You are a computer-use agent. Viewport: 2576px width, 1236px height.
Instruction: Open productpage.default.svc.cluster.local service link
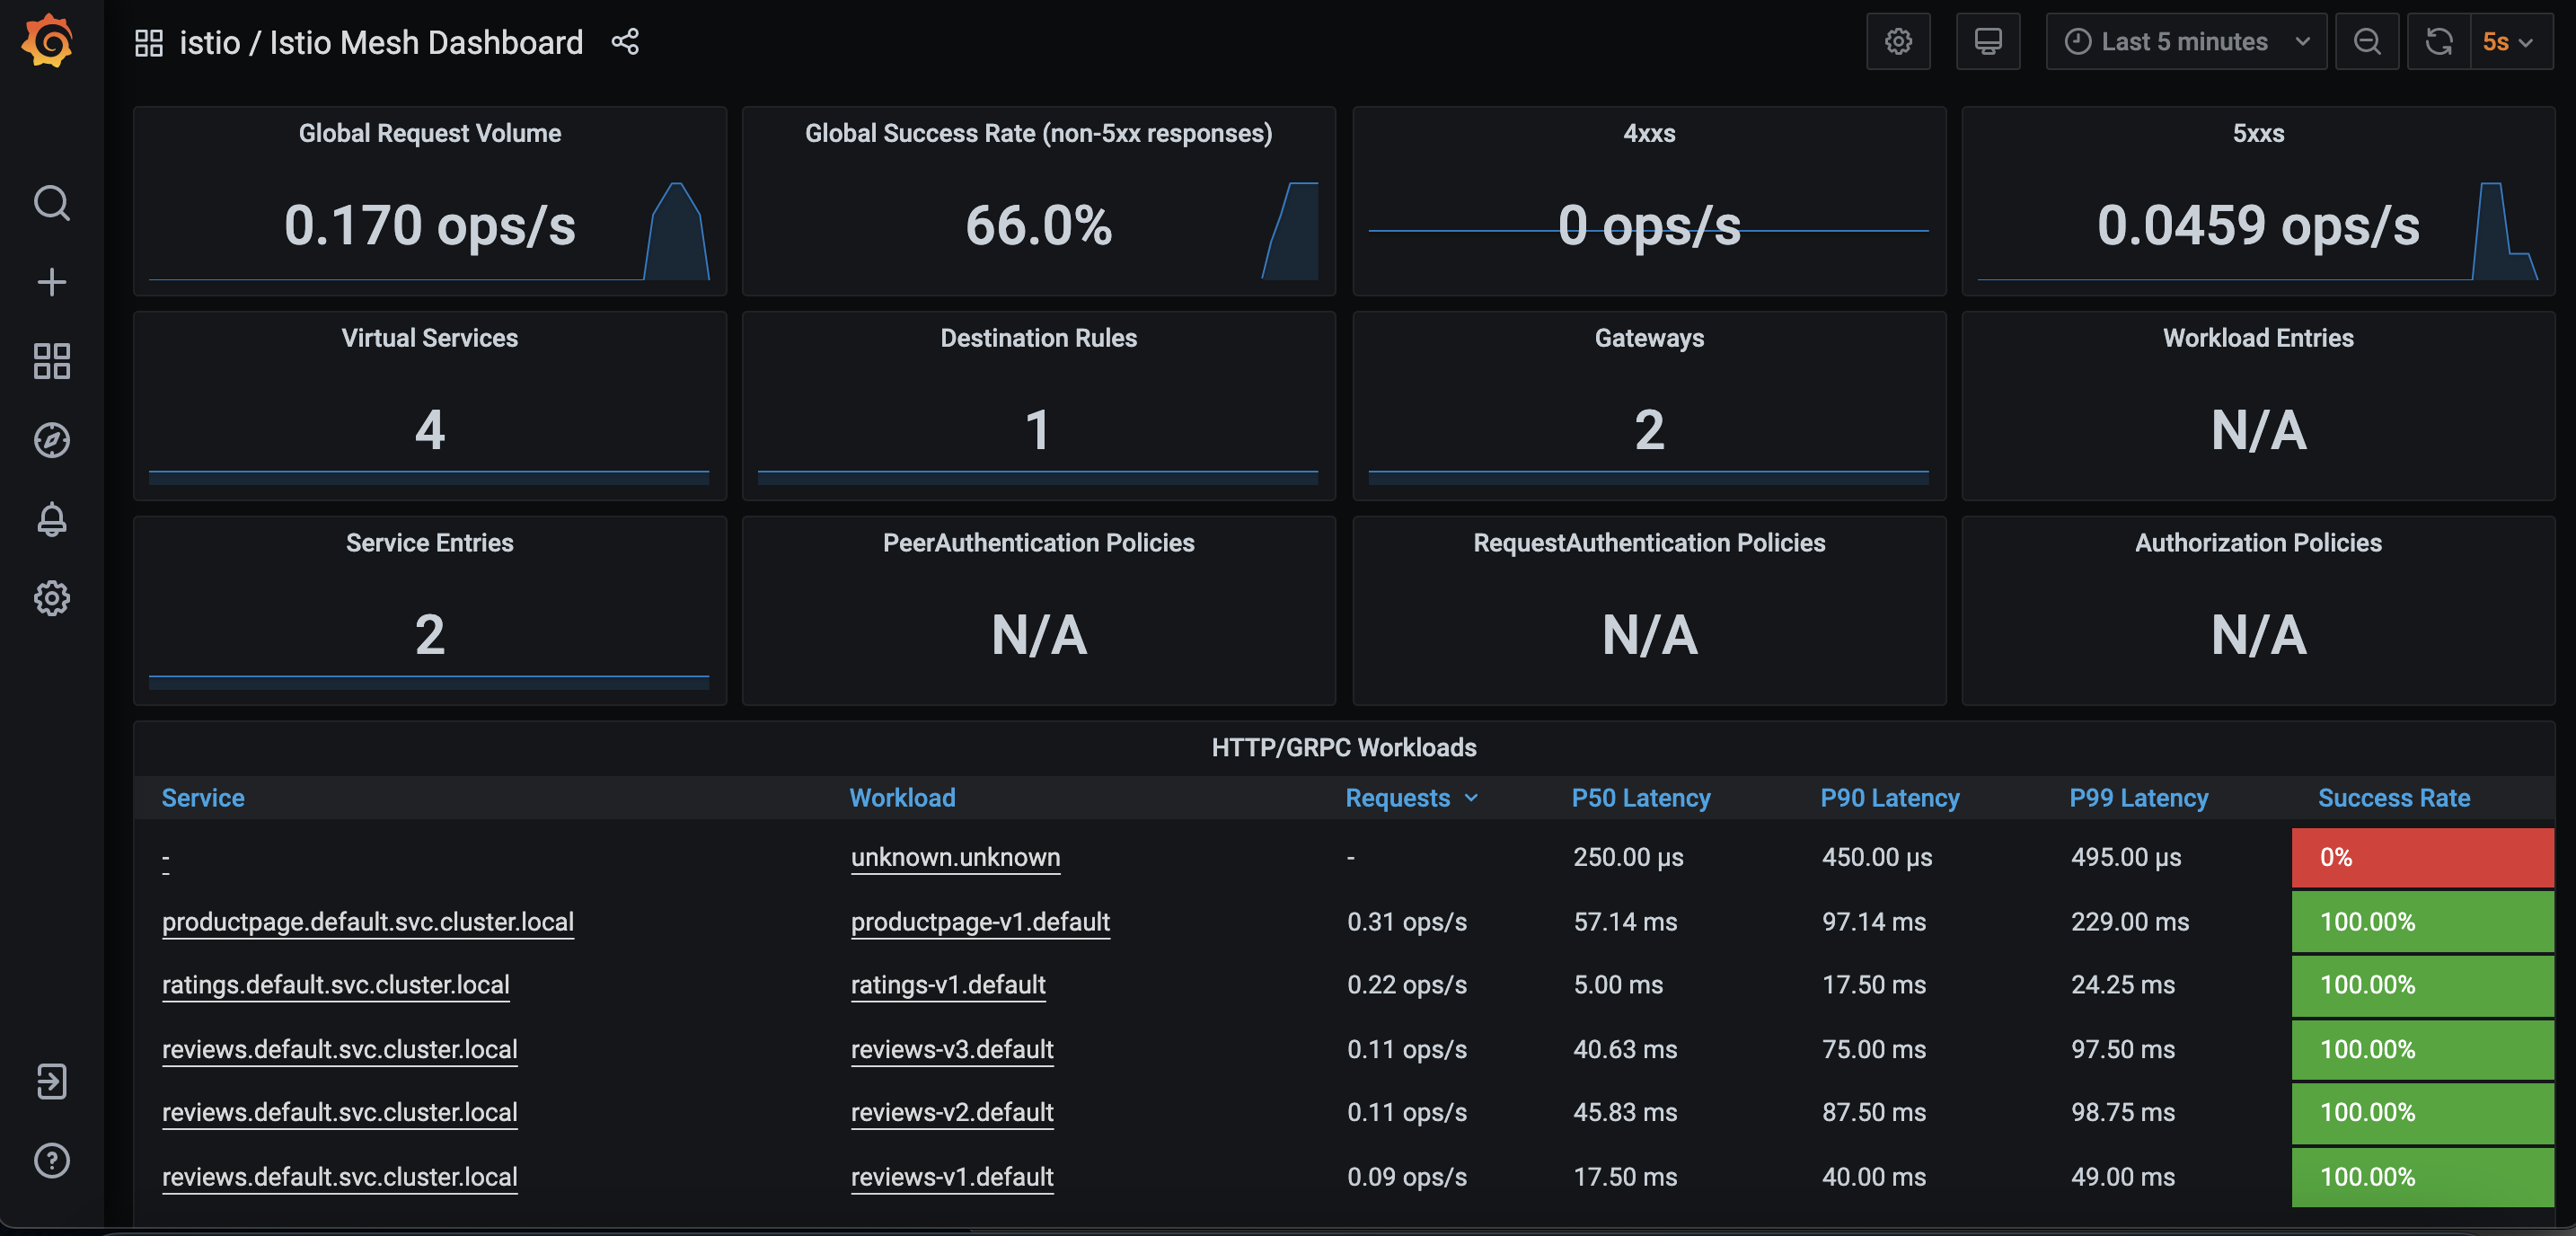click(367, 921)
